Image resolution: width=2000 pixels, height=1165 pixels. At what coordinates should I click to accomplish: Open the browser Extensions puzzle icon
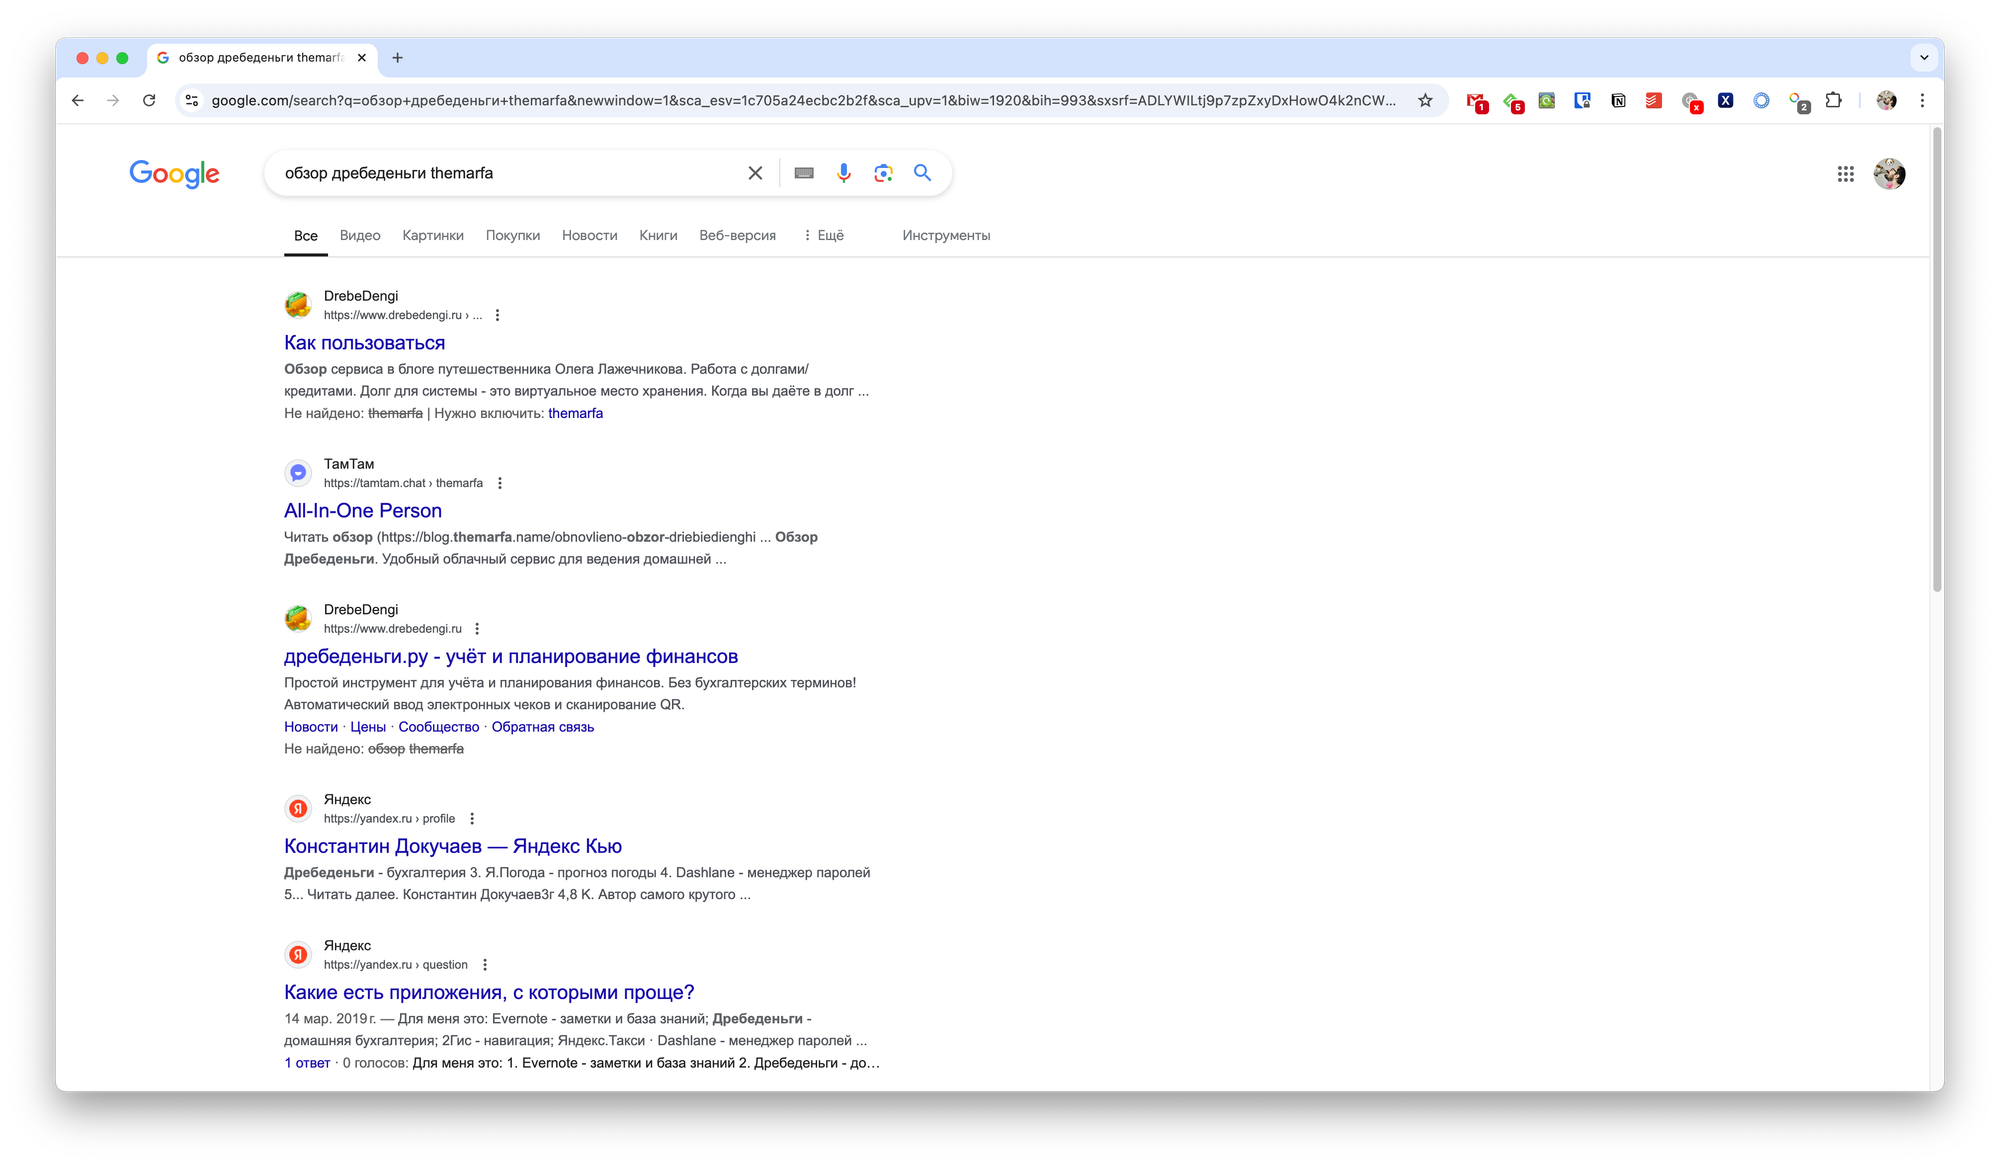coord(1833,100)
